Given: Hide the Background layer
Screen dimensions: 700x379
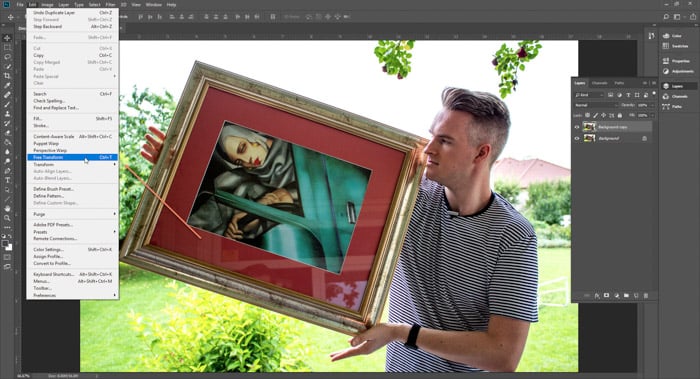Looking at the screenshot, I should pyautogui.click(x=577, y=138).
